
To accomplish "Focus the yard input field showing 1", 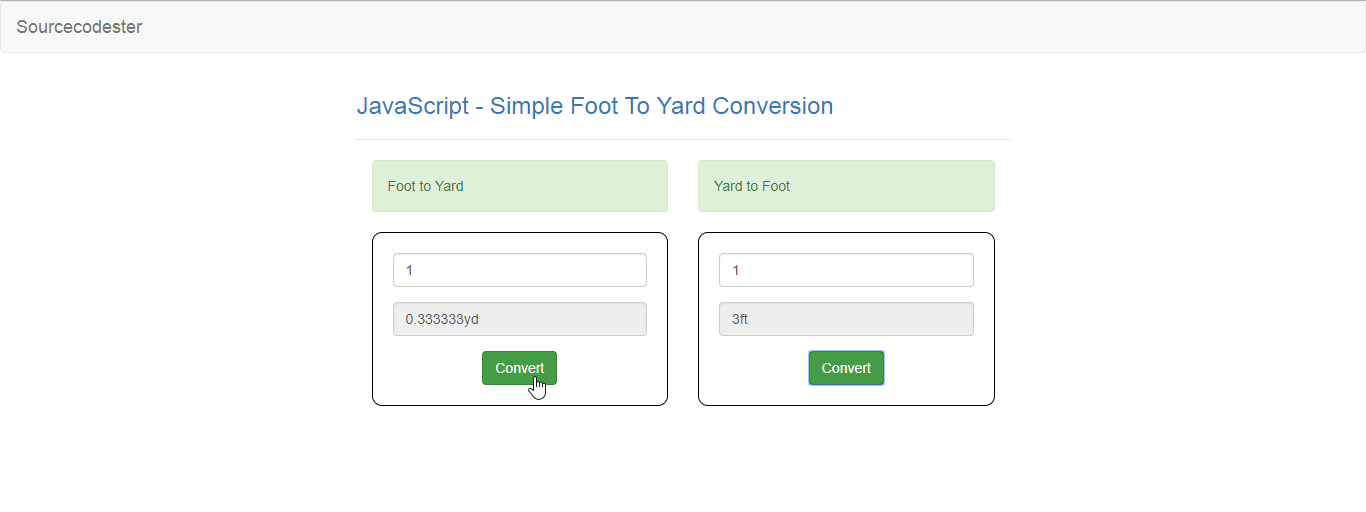I will point(846,270).
